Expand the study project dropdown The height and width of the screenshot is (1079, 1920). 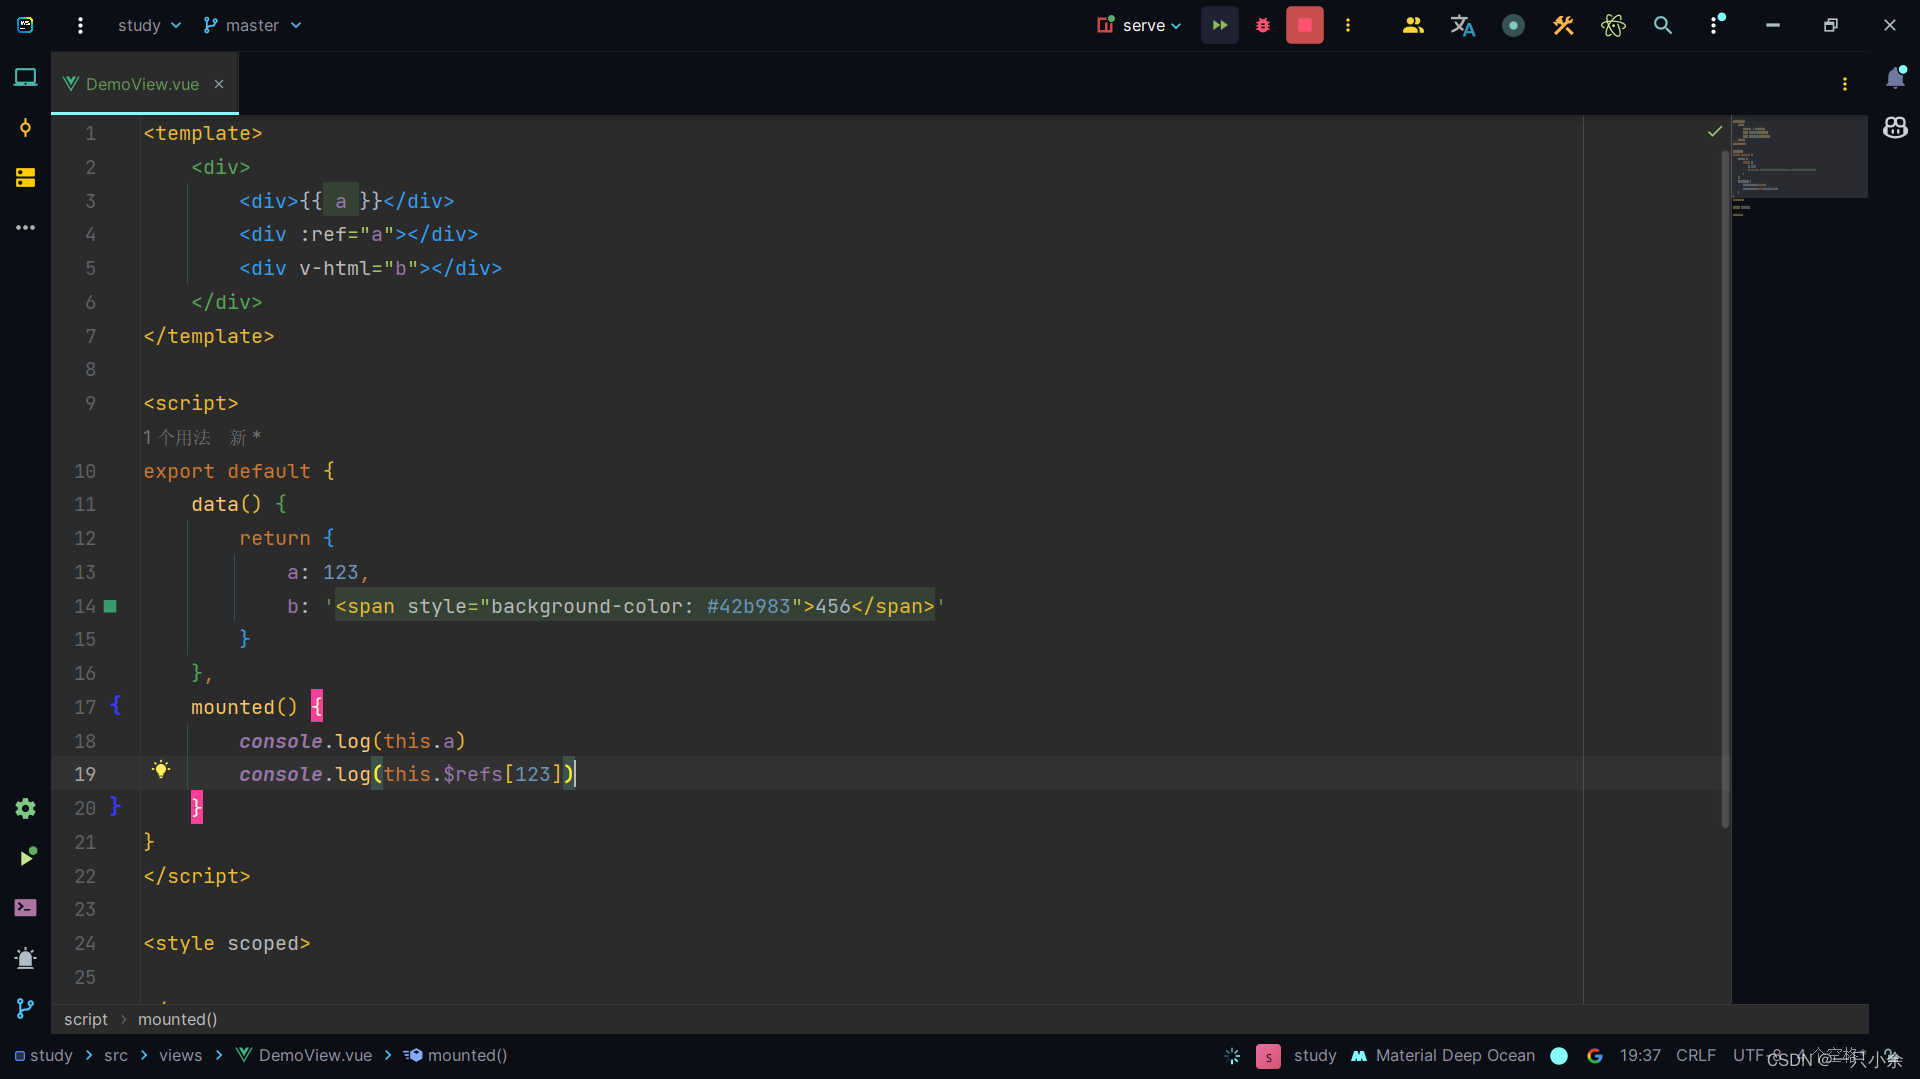click(x=149, y=25)
